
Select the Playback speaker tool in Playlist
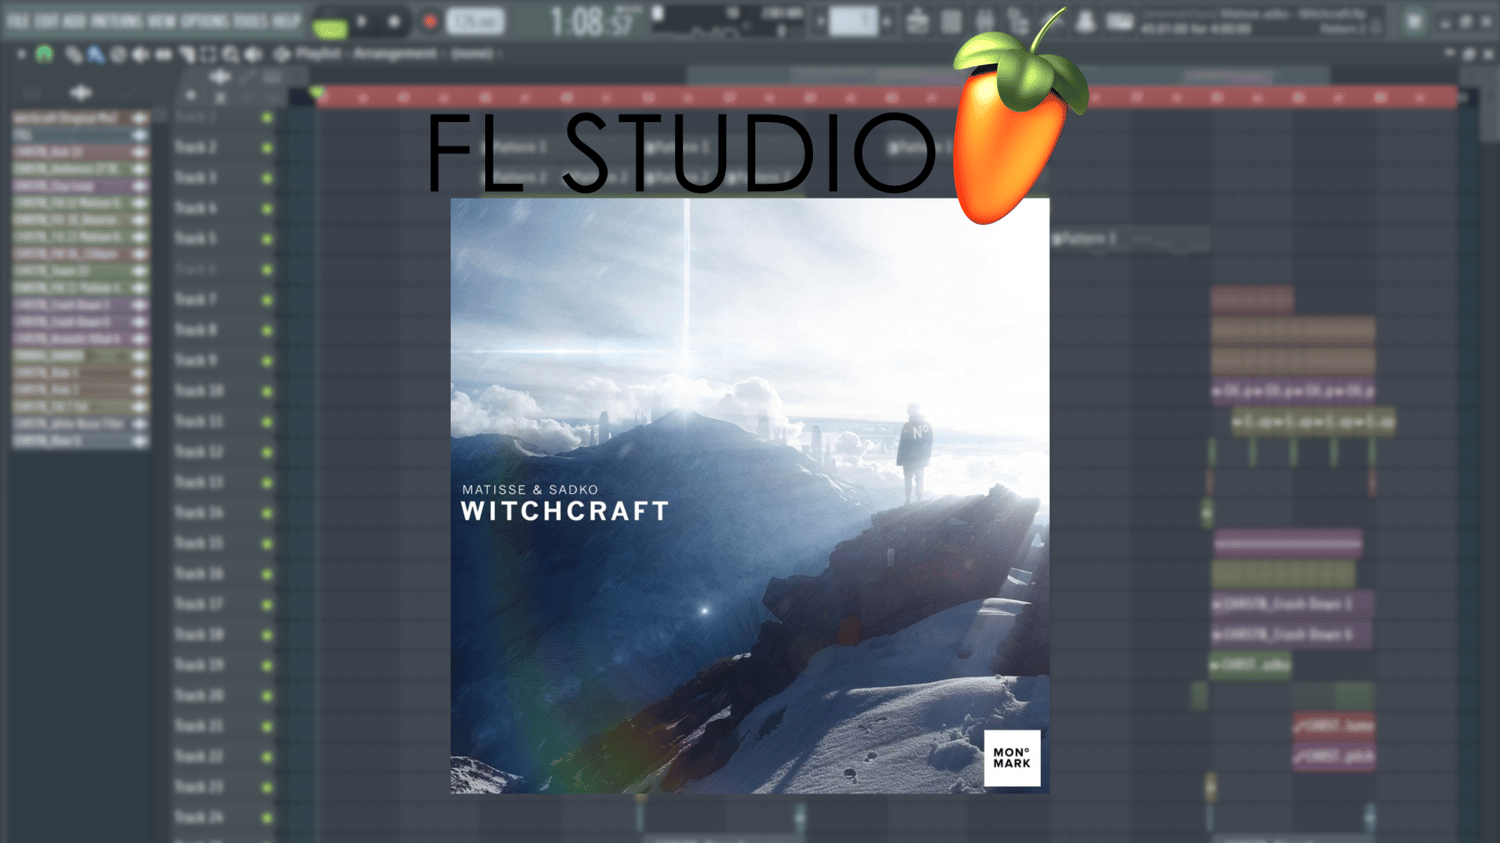click(254, 54)
